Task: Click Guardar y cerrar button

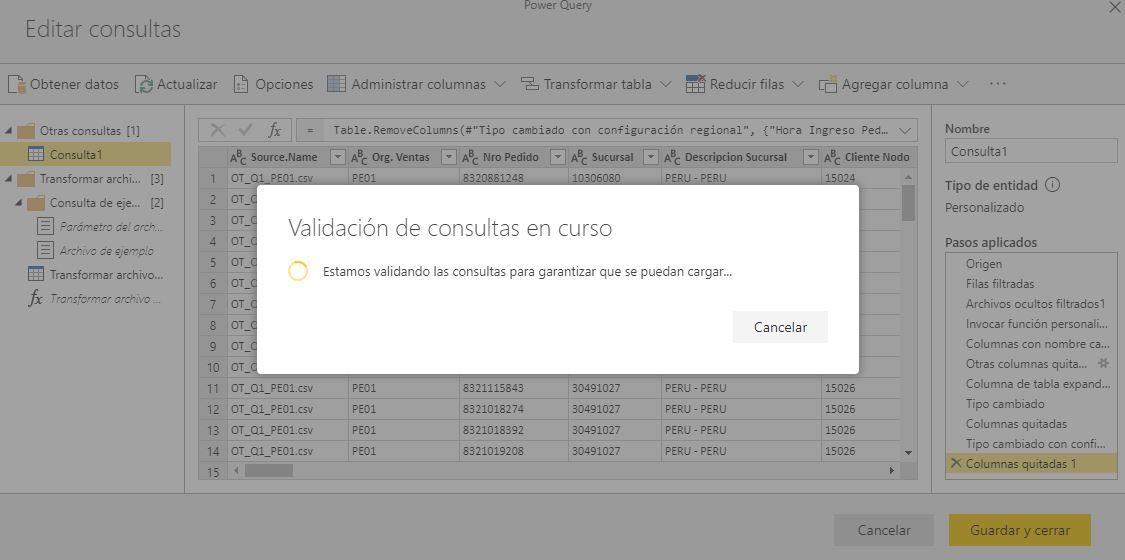Action: [1020, 531]
